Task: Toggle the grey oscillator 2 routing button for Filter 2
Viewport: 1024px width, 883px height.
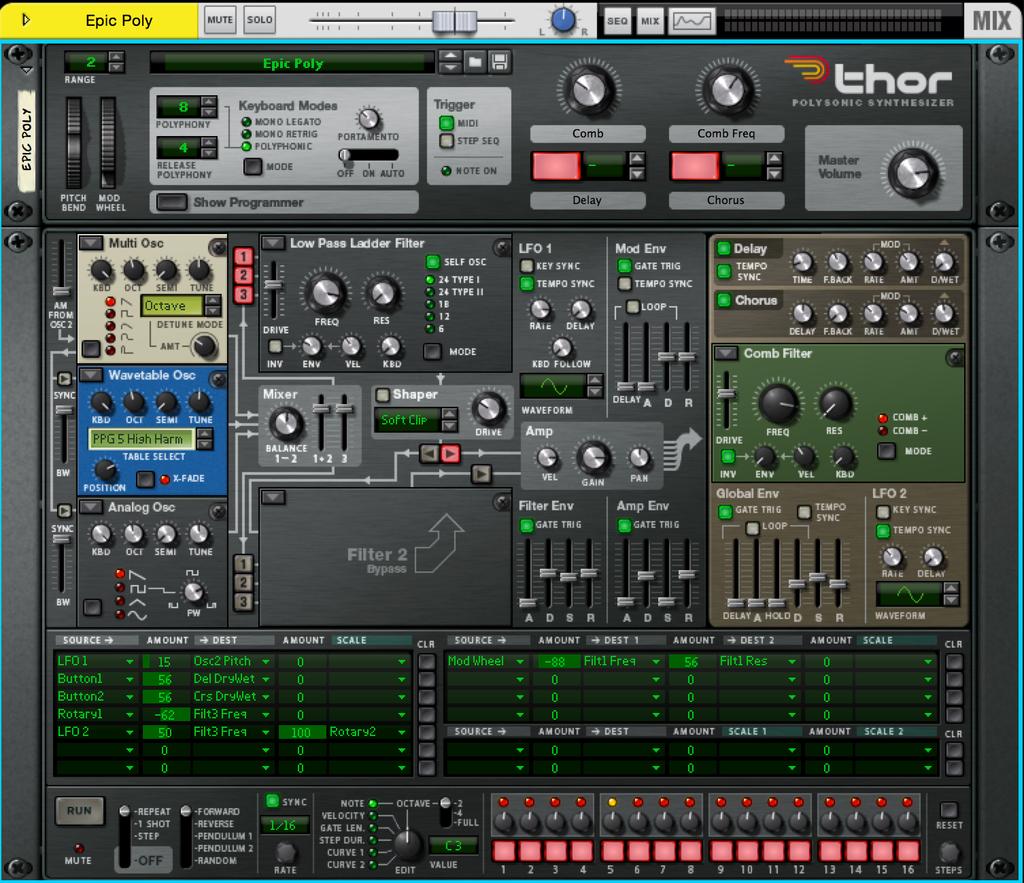Action: pos(243,583)
